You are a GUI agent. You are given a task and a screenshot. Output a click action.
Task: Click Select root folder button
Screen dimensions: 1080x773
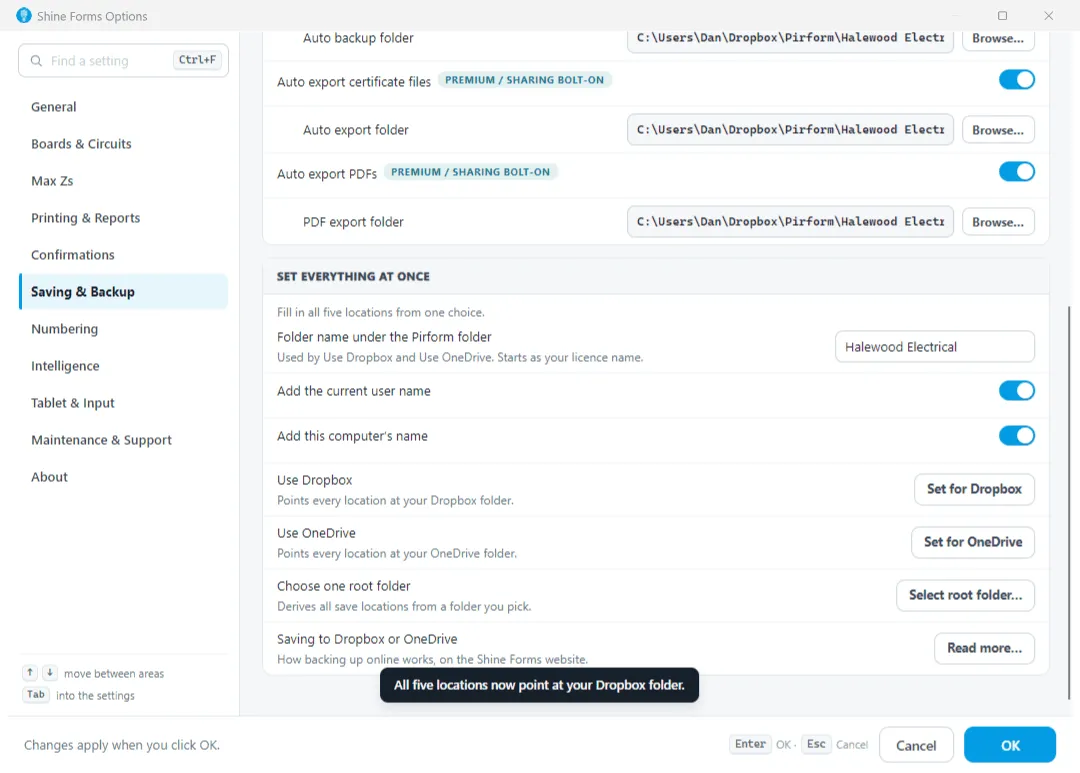(x=965, y=595)
